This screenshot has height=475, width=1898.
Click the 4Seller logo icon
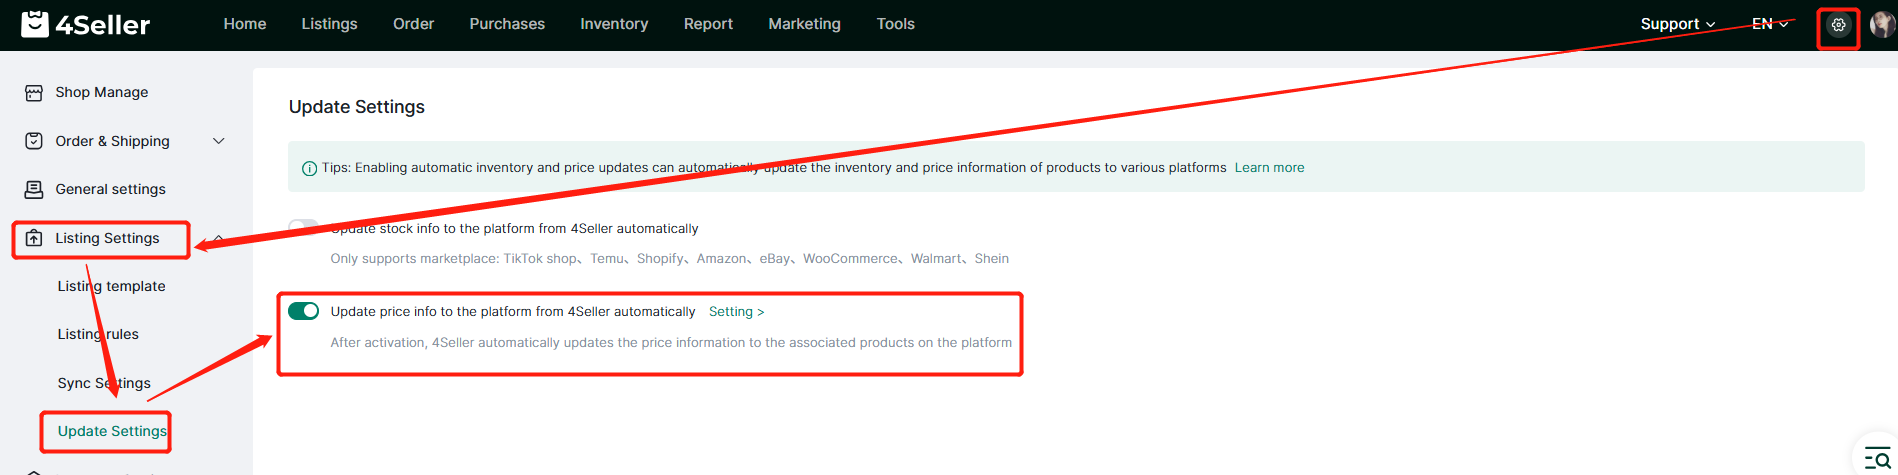click(35, 24)
